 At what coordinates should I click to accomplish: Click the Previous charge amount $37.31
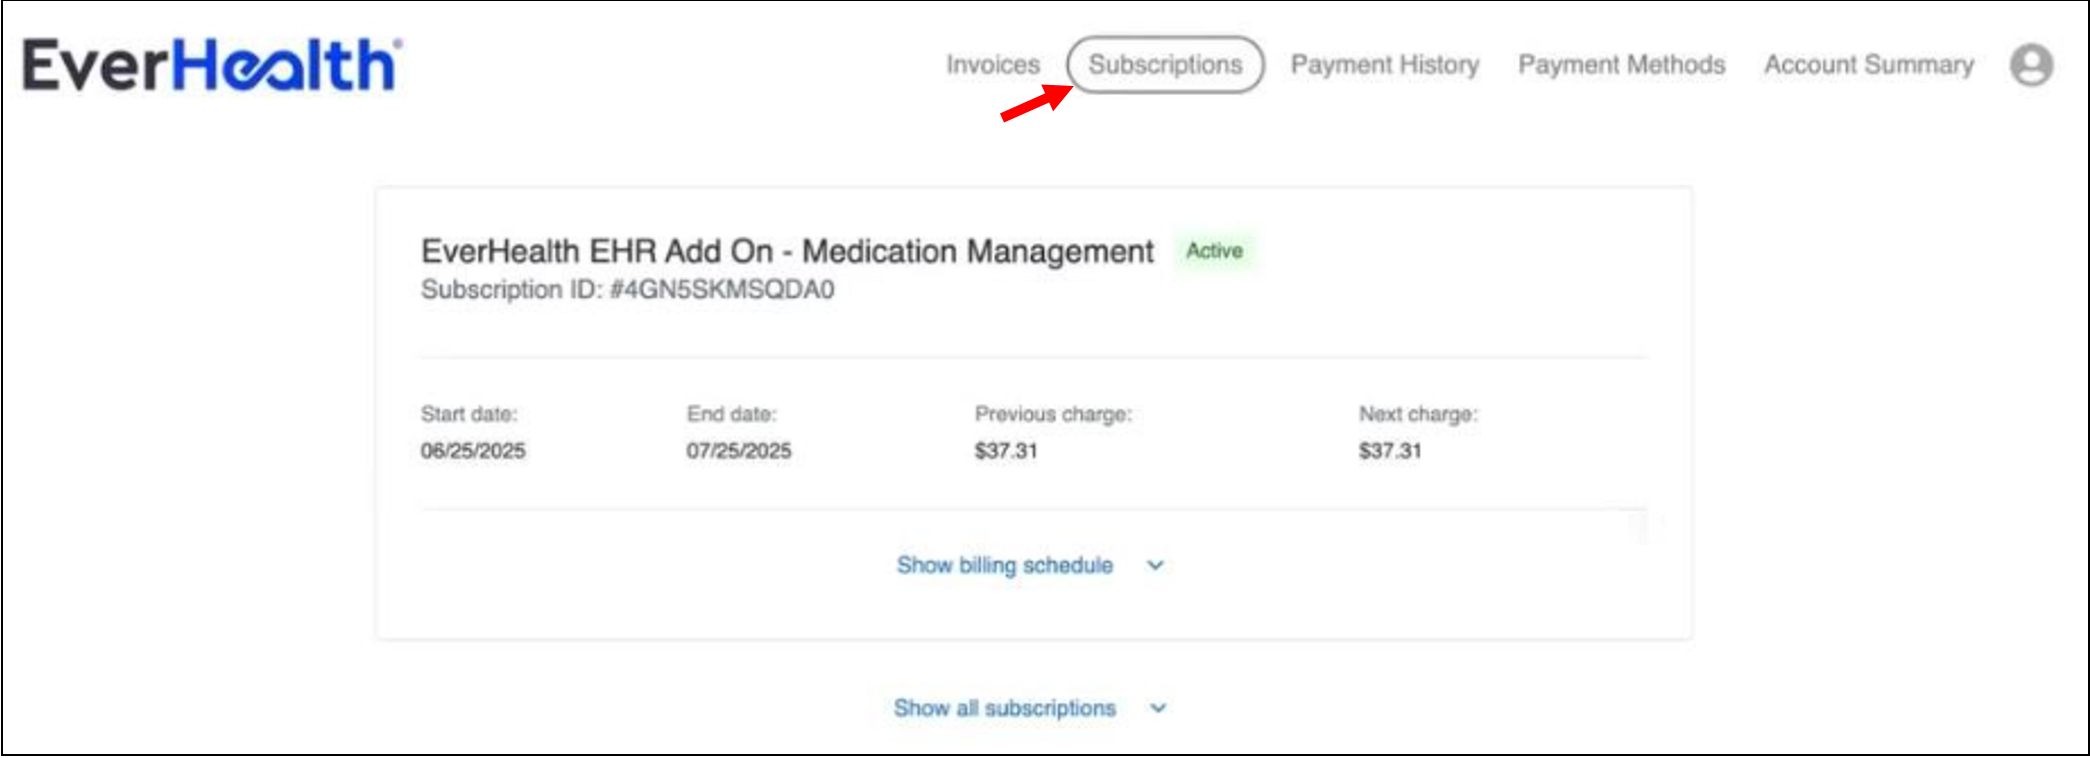(x=1006, y=451)
